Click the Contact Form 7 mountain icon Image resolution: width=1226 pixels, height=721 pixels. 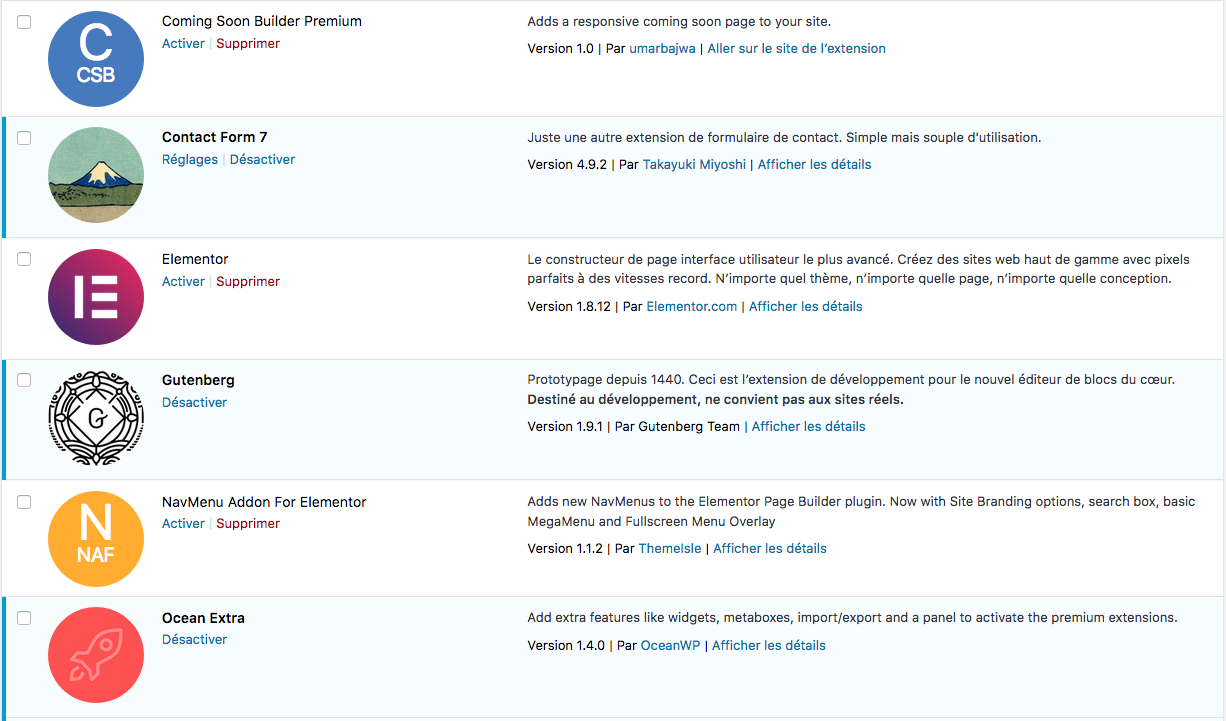tap(96, 175)
